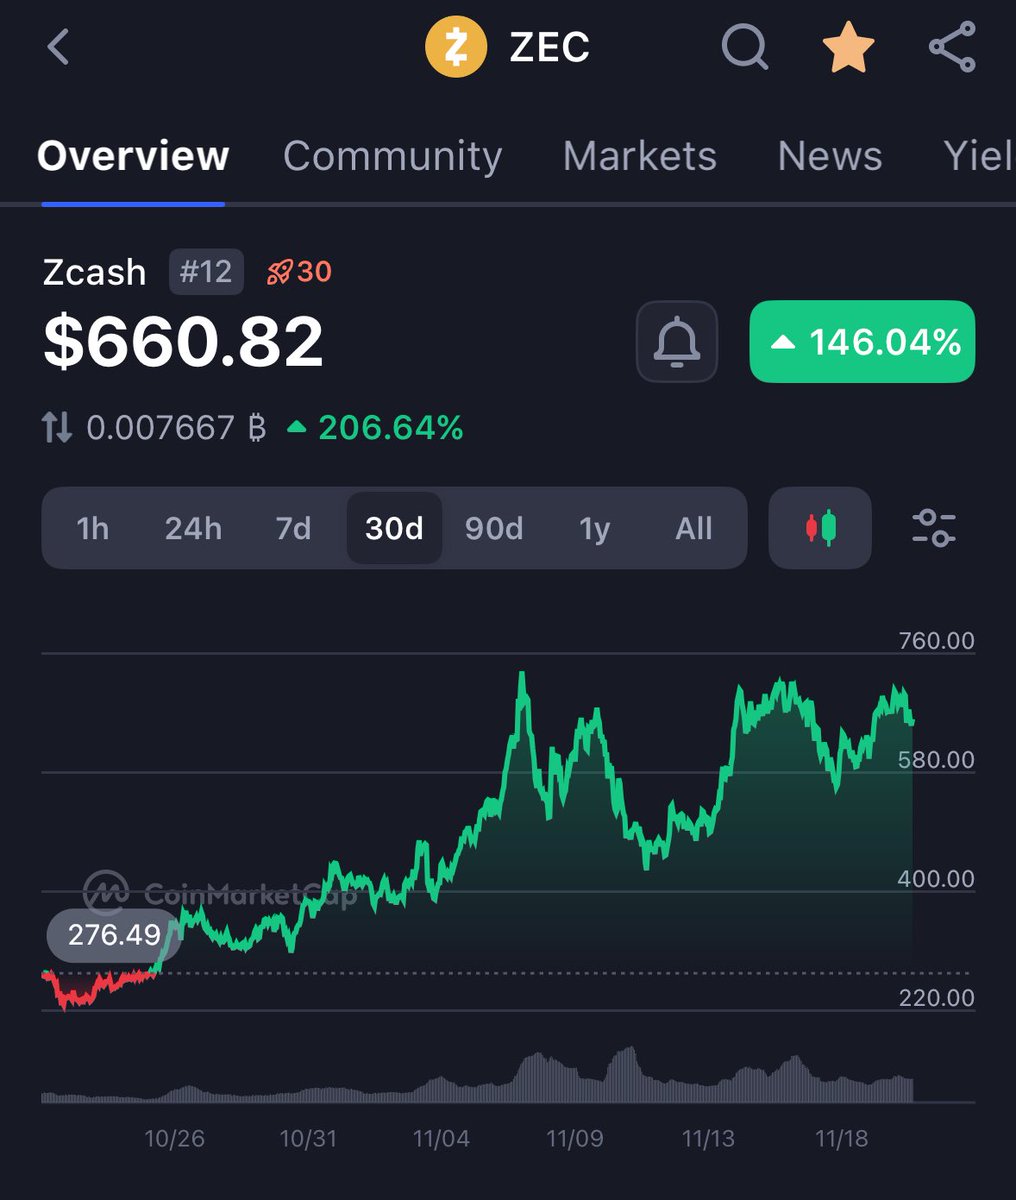Go back using the left chevron arrow
Screen dimensions: 1016x1200
pyautogui.click(x=58, y=47)
